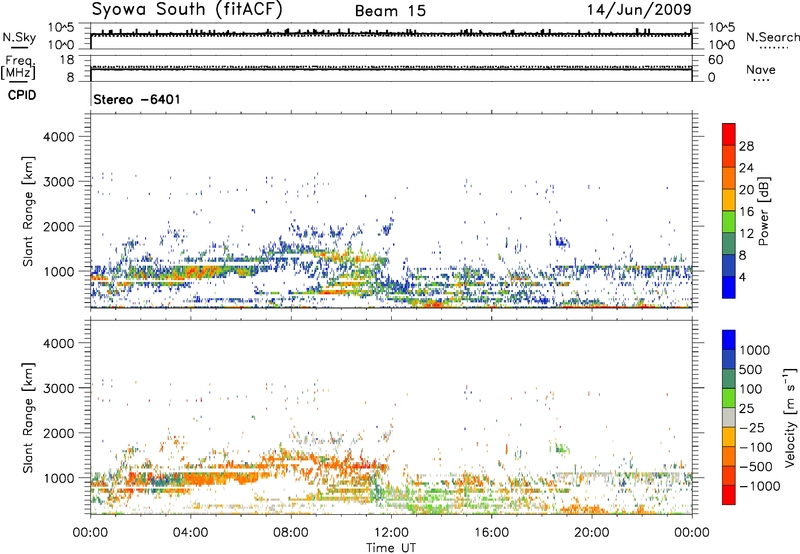Select the light green segment of power colorbar
Image resolution: width=800 pixels, height=554 pixels.
[x=729, y=222]
